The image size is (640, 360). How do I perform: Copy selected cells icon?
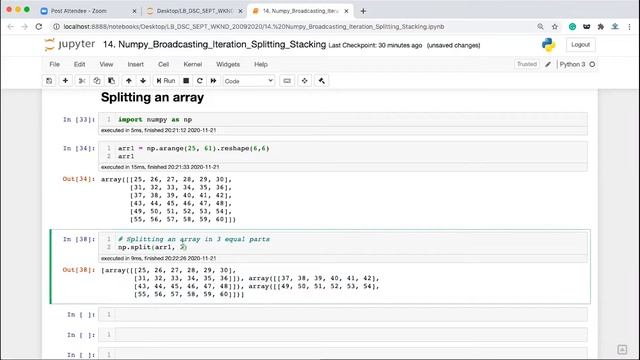pyautogui.click(x=97, y=81)
